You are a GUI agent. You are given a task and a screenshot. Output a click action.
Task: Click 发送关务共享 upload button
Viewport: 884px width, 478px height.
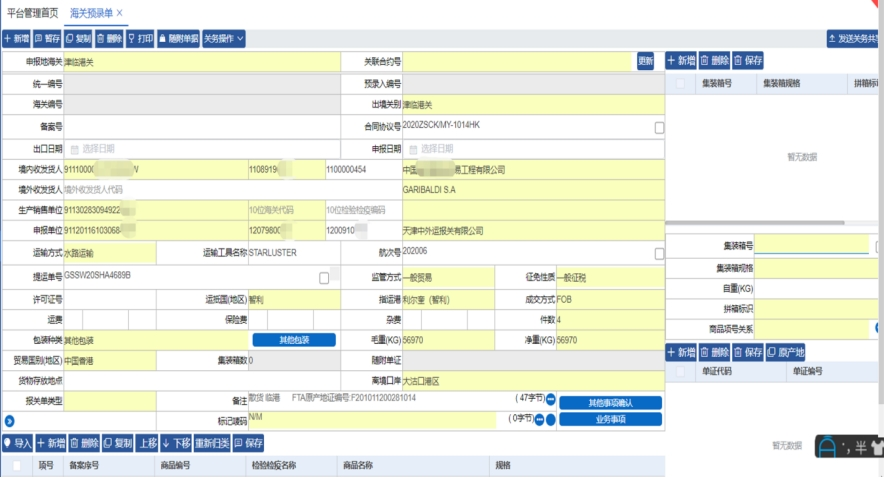855,39
